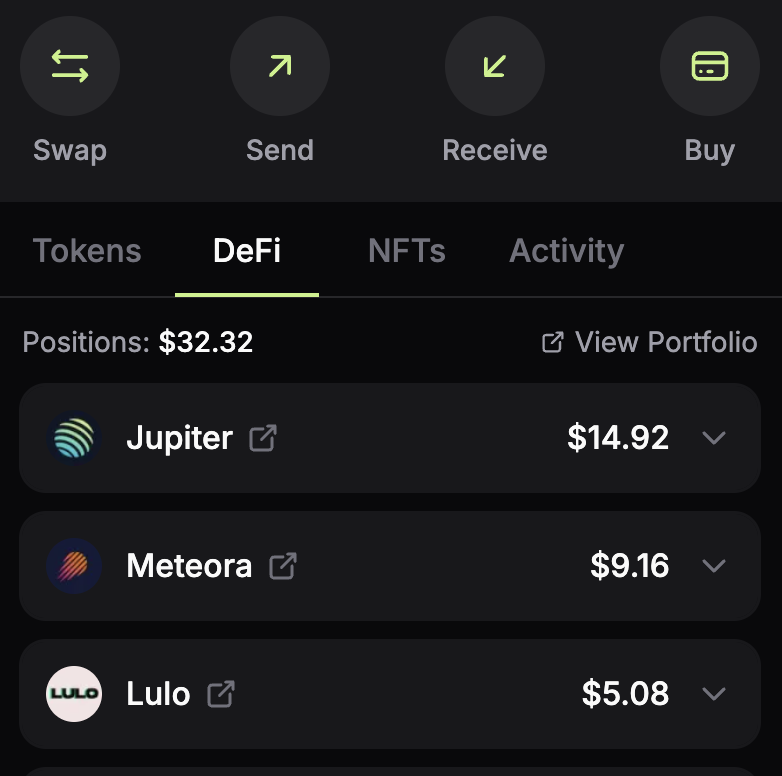Select the DeFi tab

click(247, 251)
